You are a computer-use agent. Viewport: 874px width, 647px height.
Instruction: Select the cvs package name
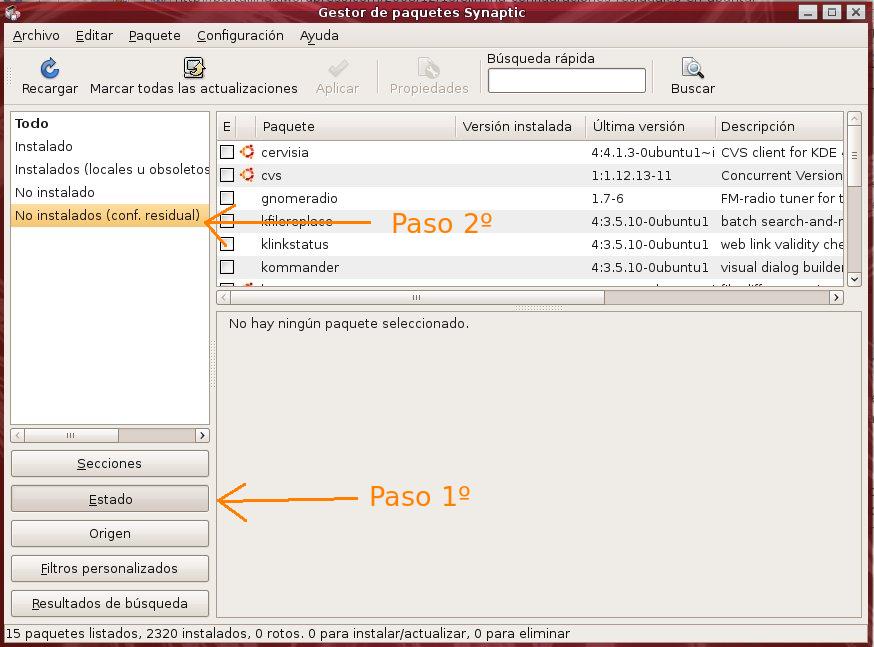pyautogui.click(x=271, y=176)
